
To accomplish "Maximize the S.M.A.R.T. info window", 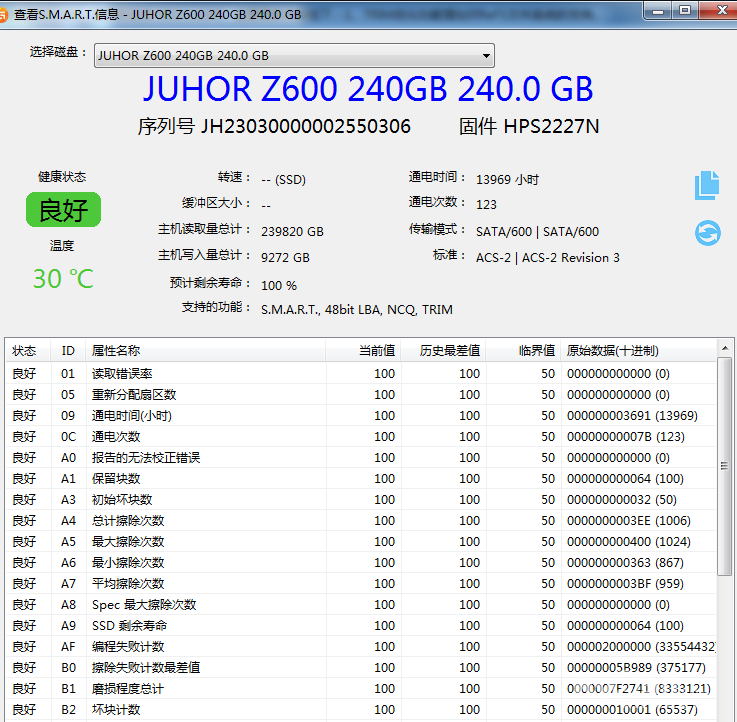I will [685, 10].
